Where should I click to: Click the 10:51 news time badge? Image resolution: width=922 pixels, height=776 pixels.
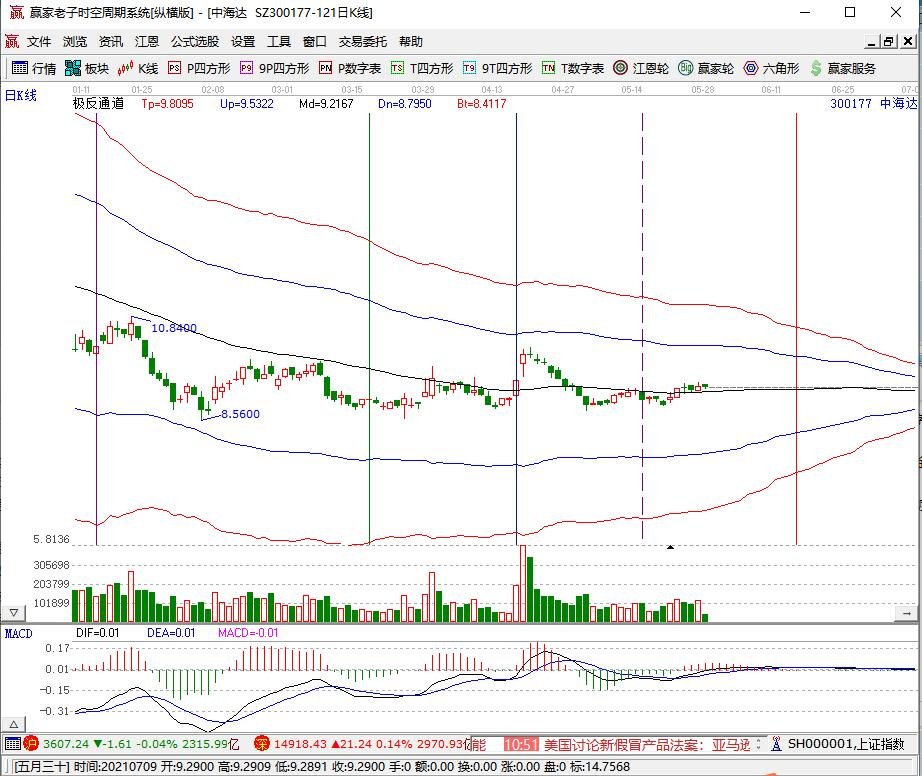[x=521, y=745]
